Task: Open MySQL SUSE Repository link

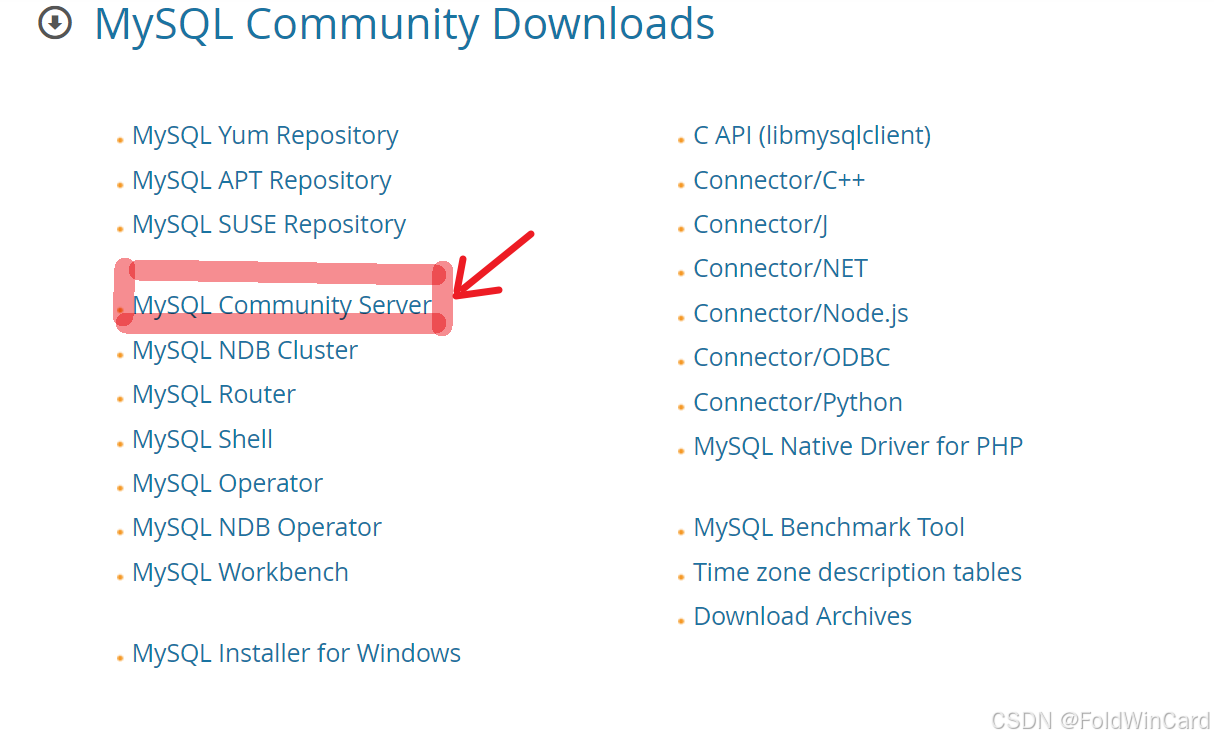Action: tap(269, 225)
